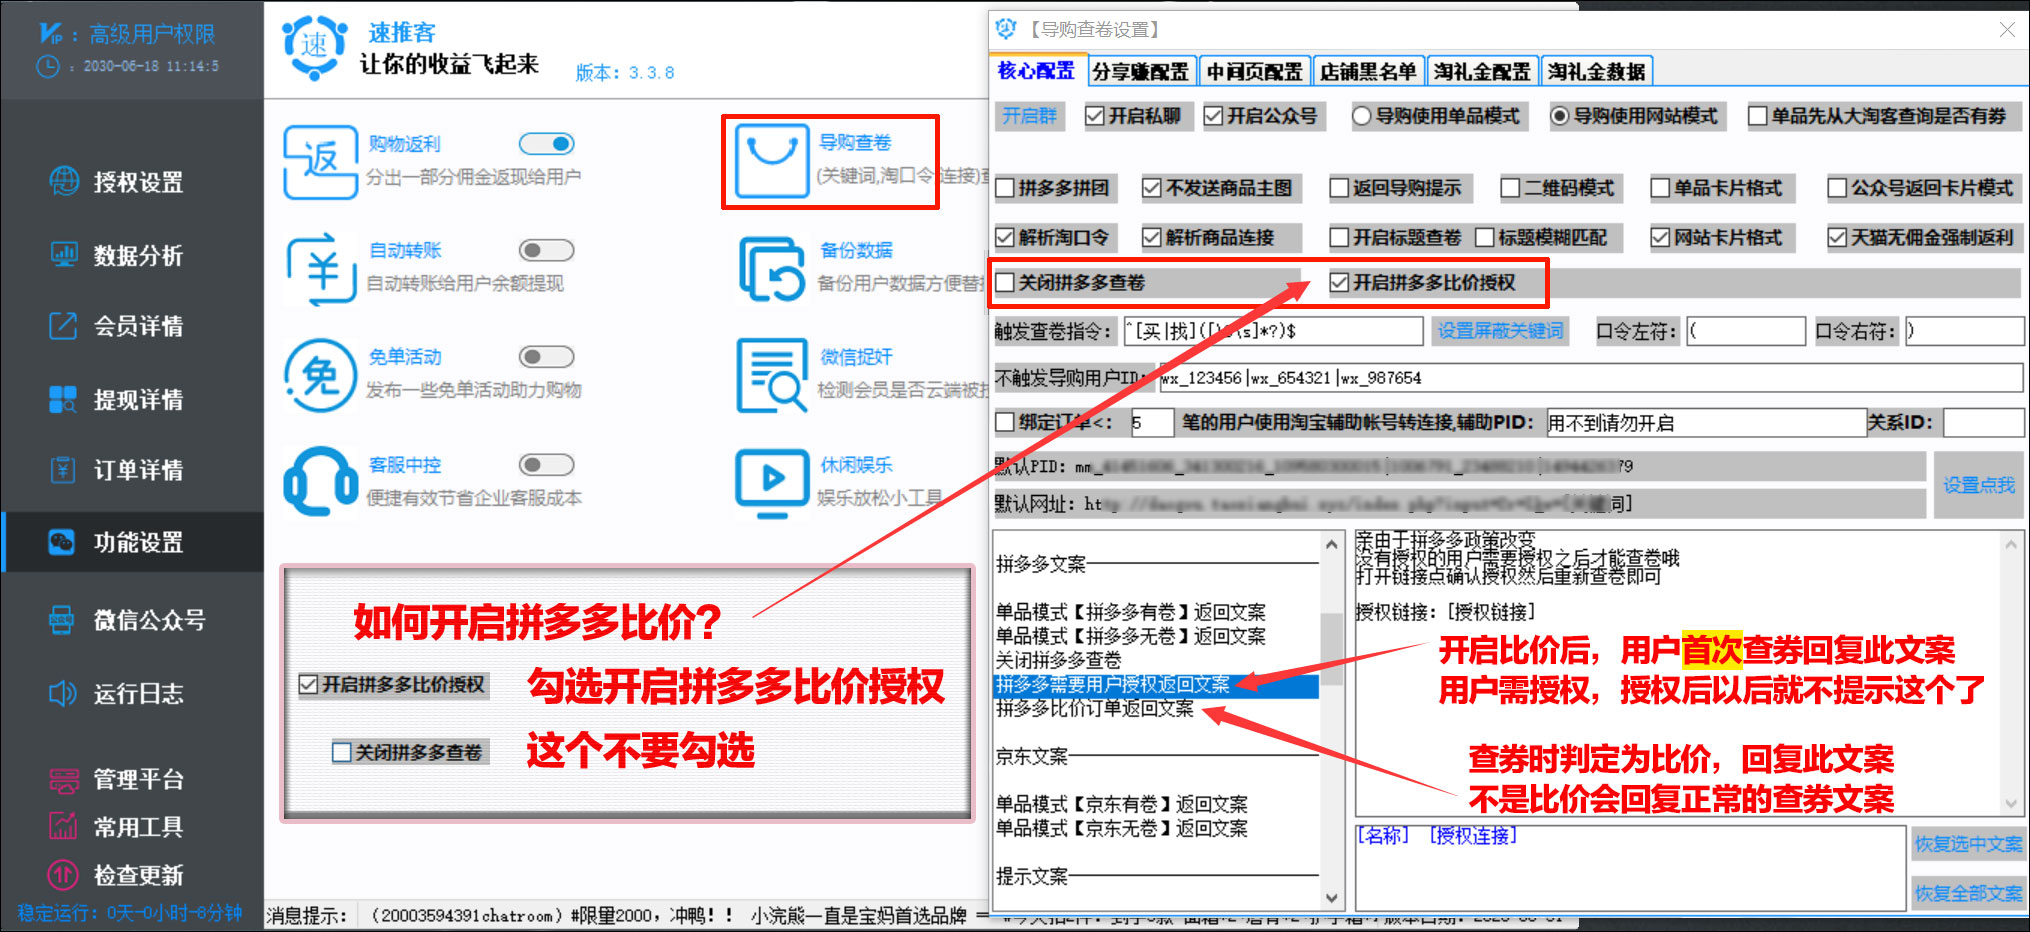
Task: Click the VIP 高级用户权限 badge icon
Action: tap(51, 34)
